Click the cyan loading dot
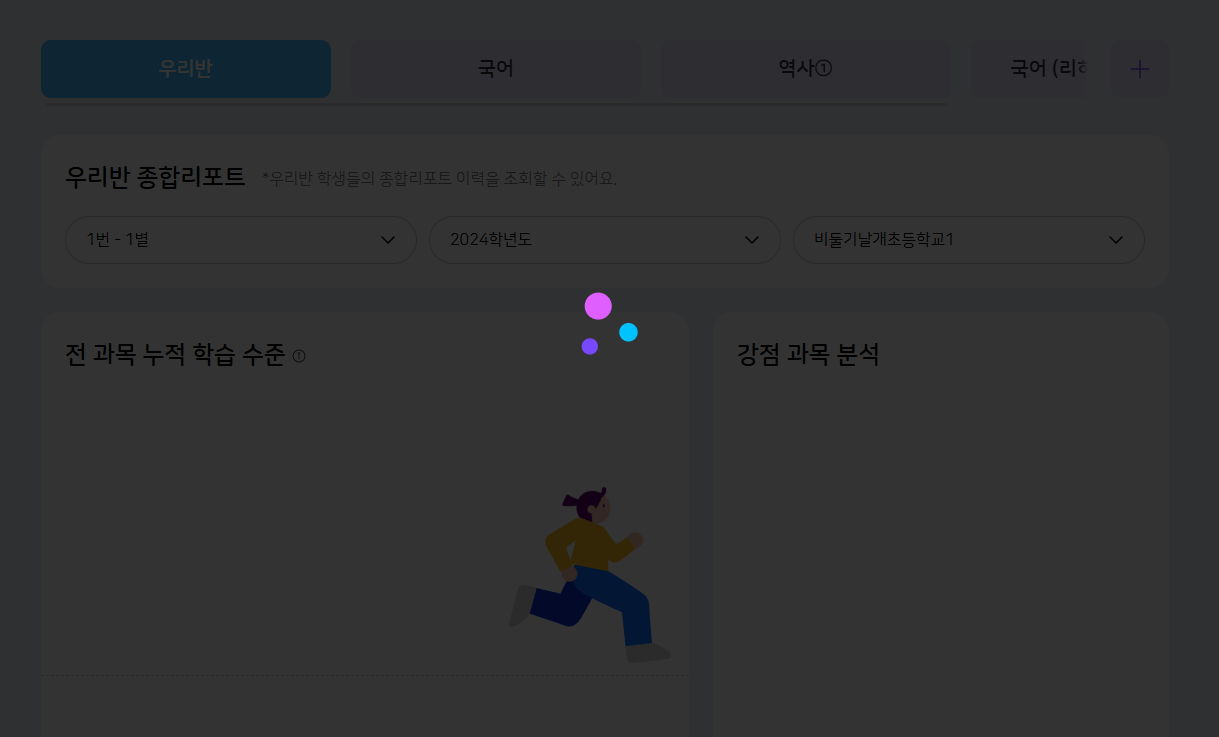 [x=628, y=332]
